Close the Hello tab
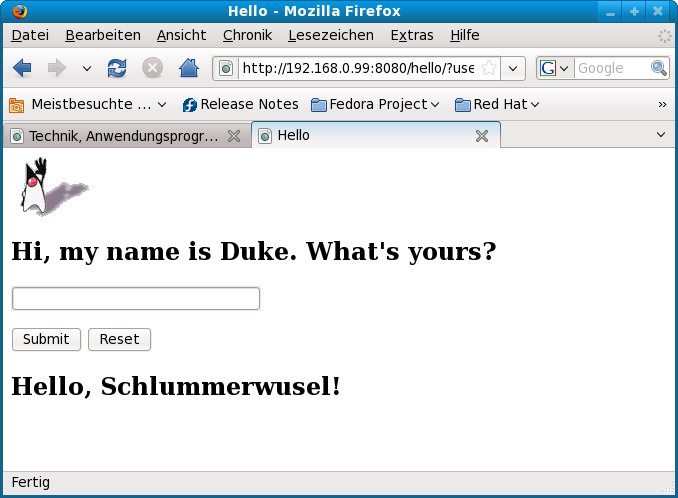The width and height of the screenshot is (678, 498). [x=481, y=136]
